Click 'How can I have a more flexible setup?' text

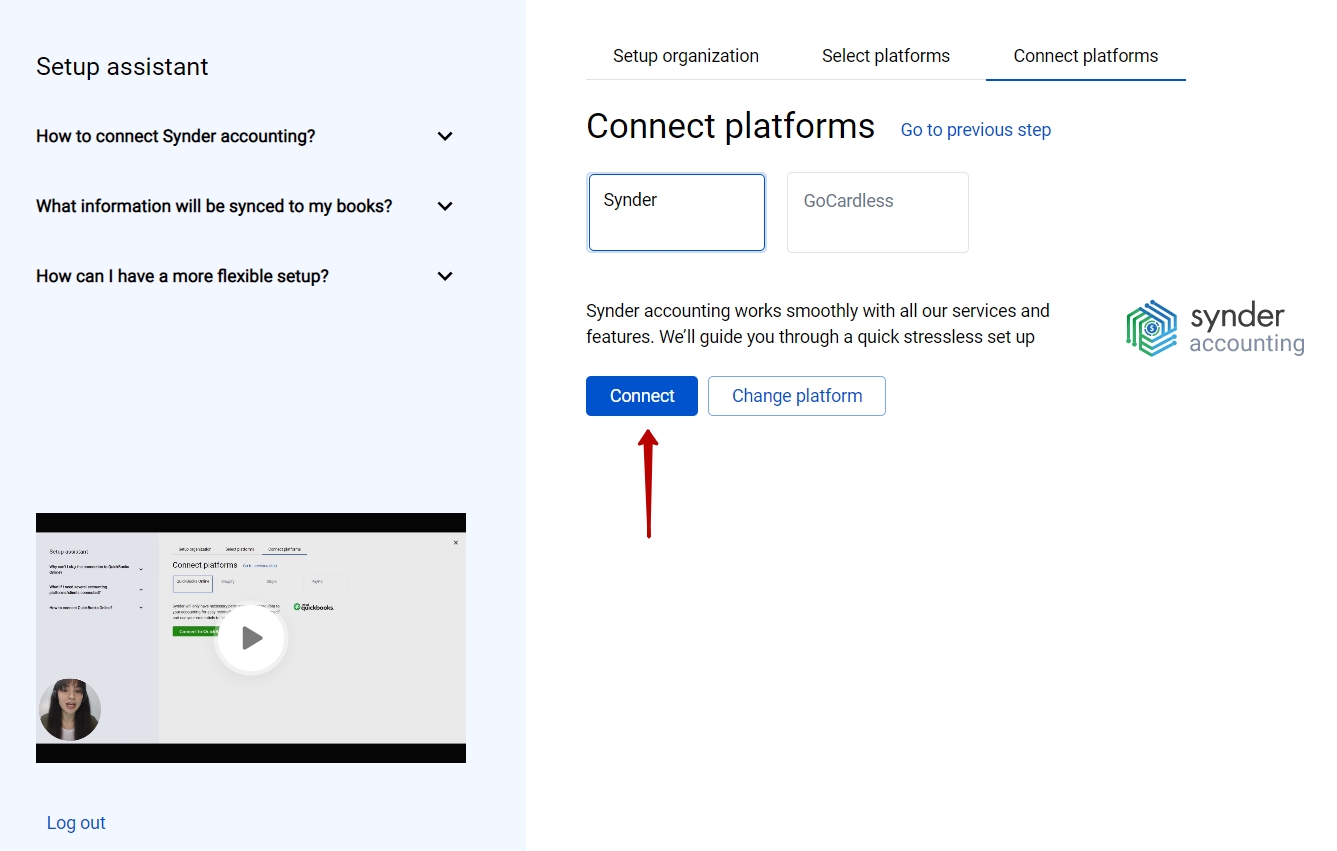182,276
